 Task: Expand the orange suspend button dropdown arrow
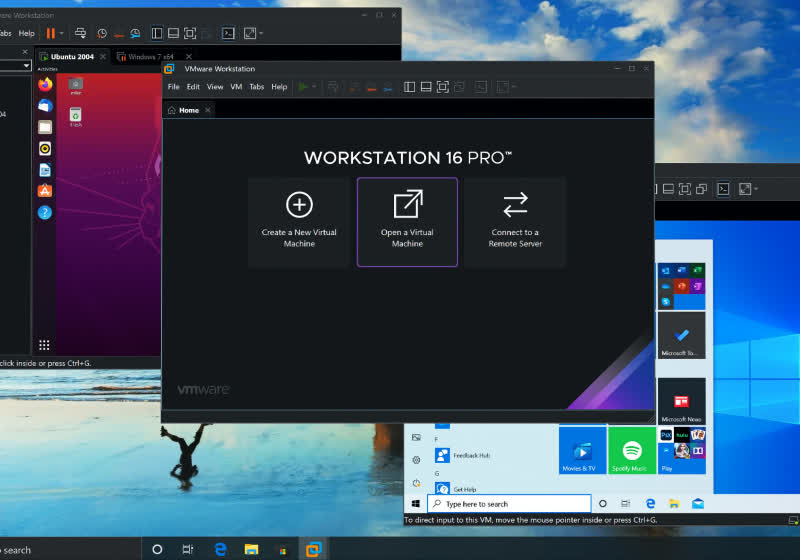click(x=63, y=33)
